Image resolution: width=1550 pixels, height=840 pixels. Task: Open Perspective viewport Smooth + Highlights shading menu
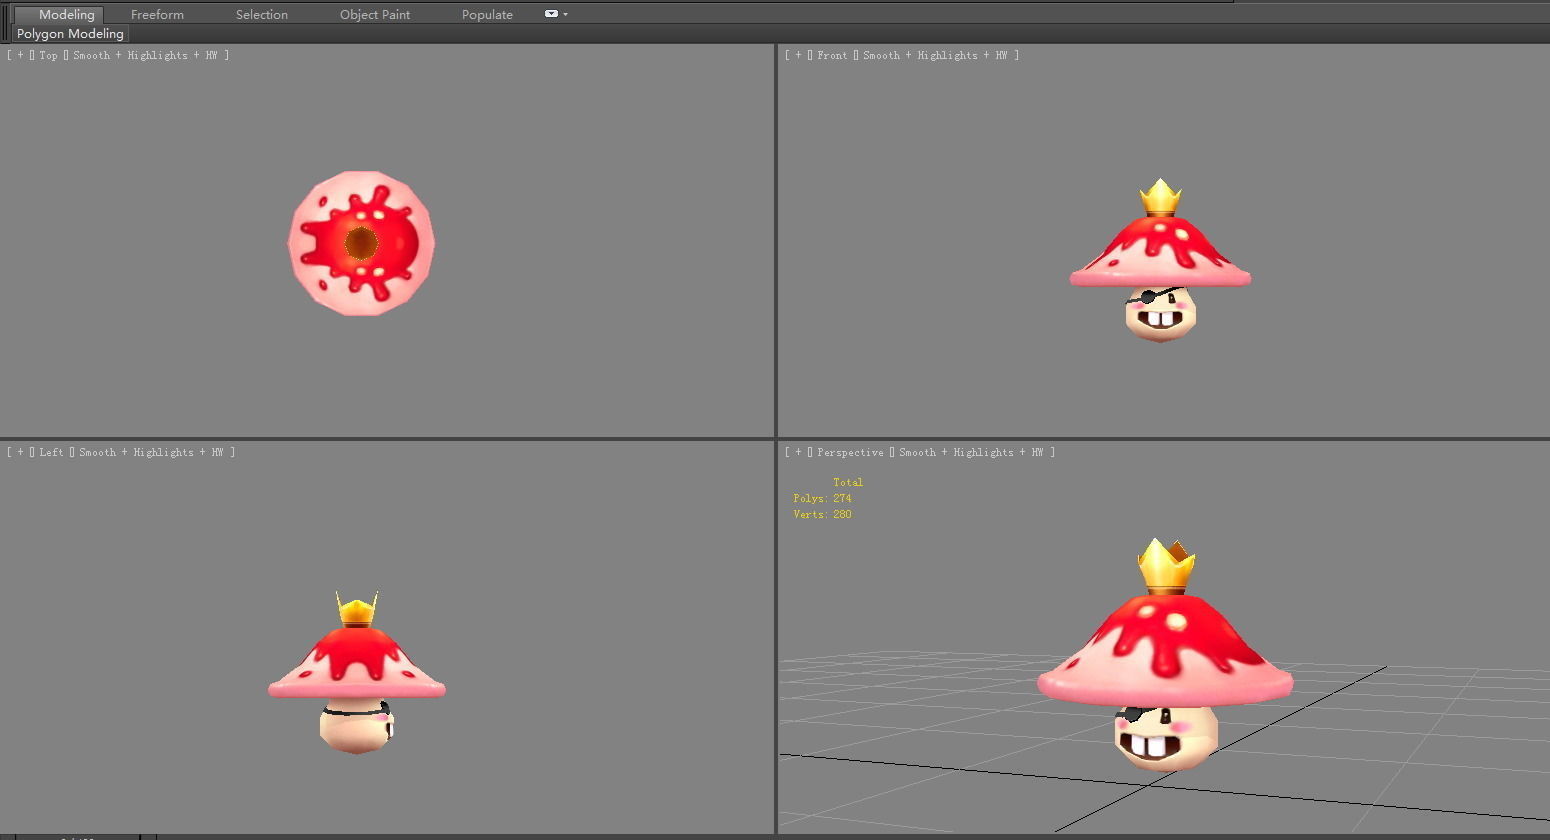(x=970, y=452)
